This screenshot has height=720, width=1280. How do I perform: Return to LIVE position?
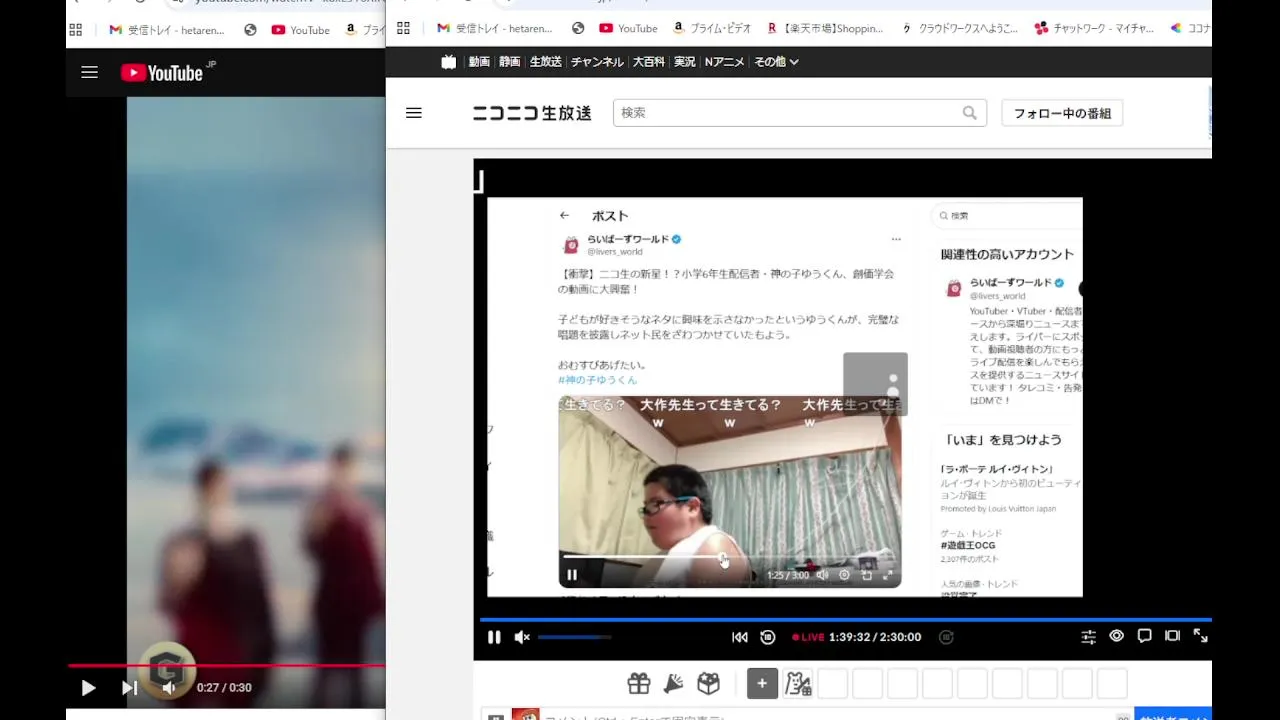[808, 637]
